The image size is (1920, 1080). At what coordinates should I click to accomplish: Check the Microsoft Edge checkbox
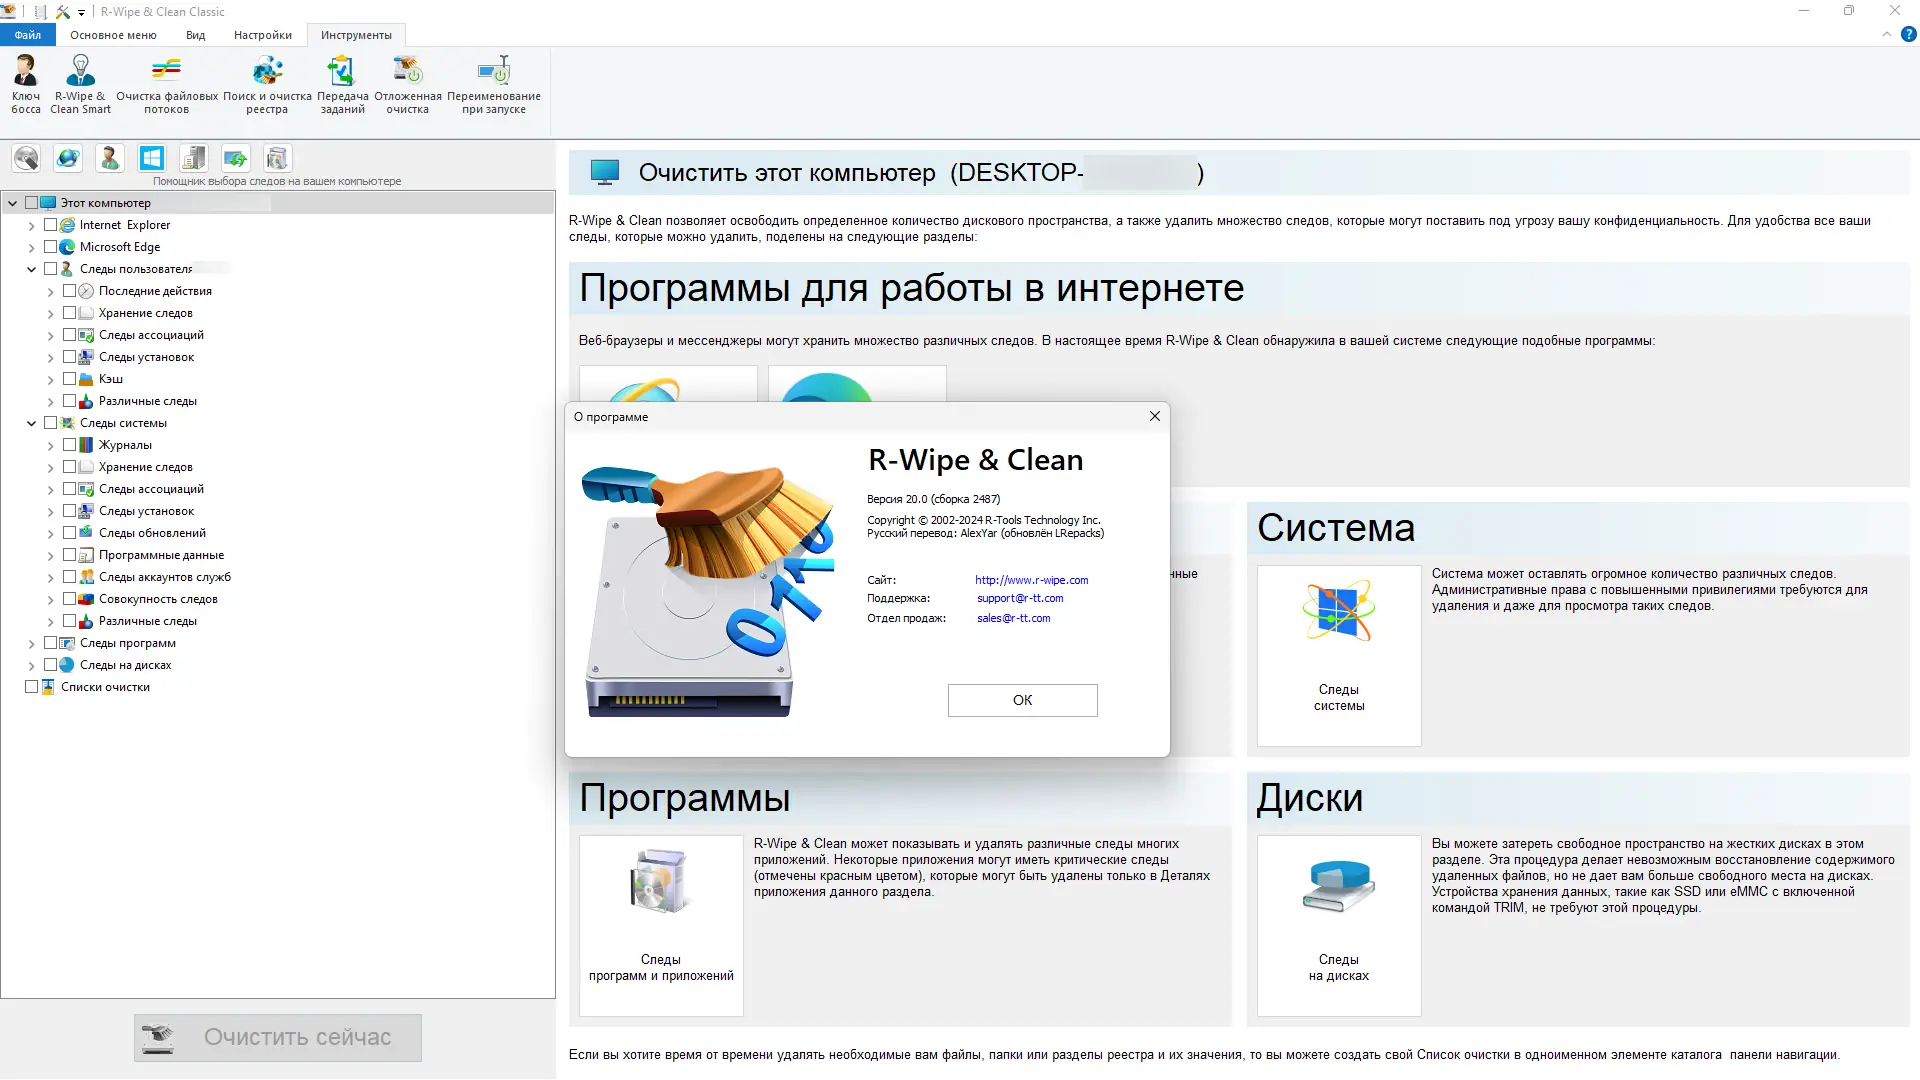coord(51,247)
